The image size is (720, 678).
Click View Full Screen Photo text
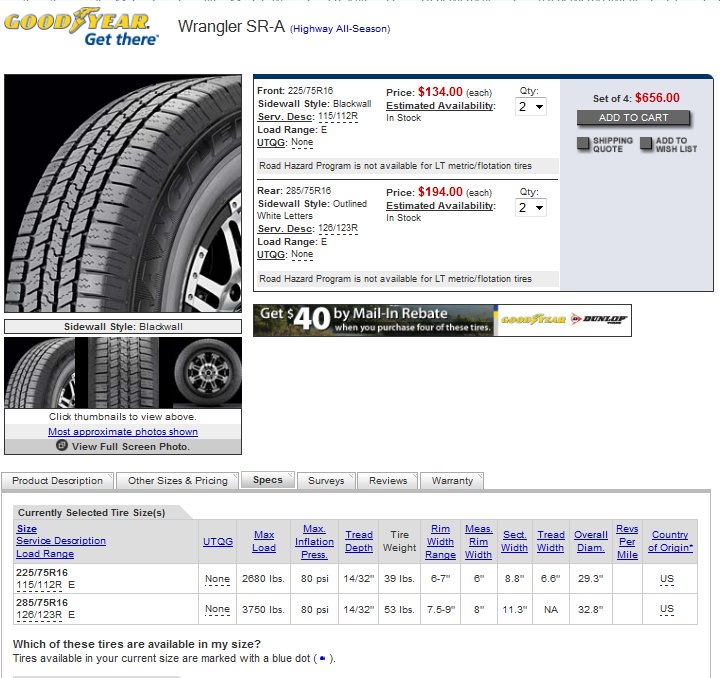[130, 446]
